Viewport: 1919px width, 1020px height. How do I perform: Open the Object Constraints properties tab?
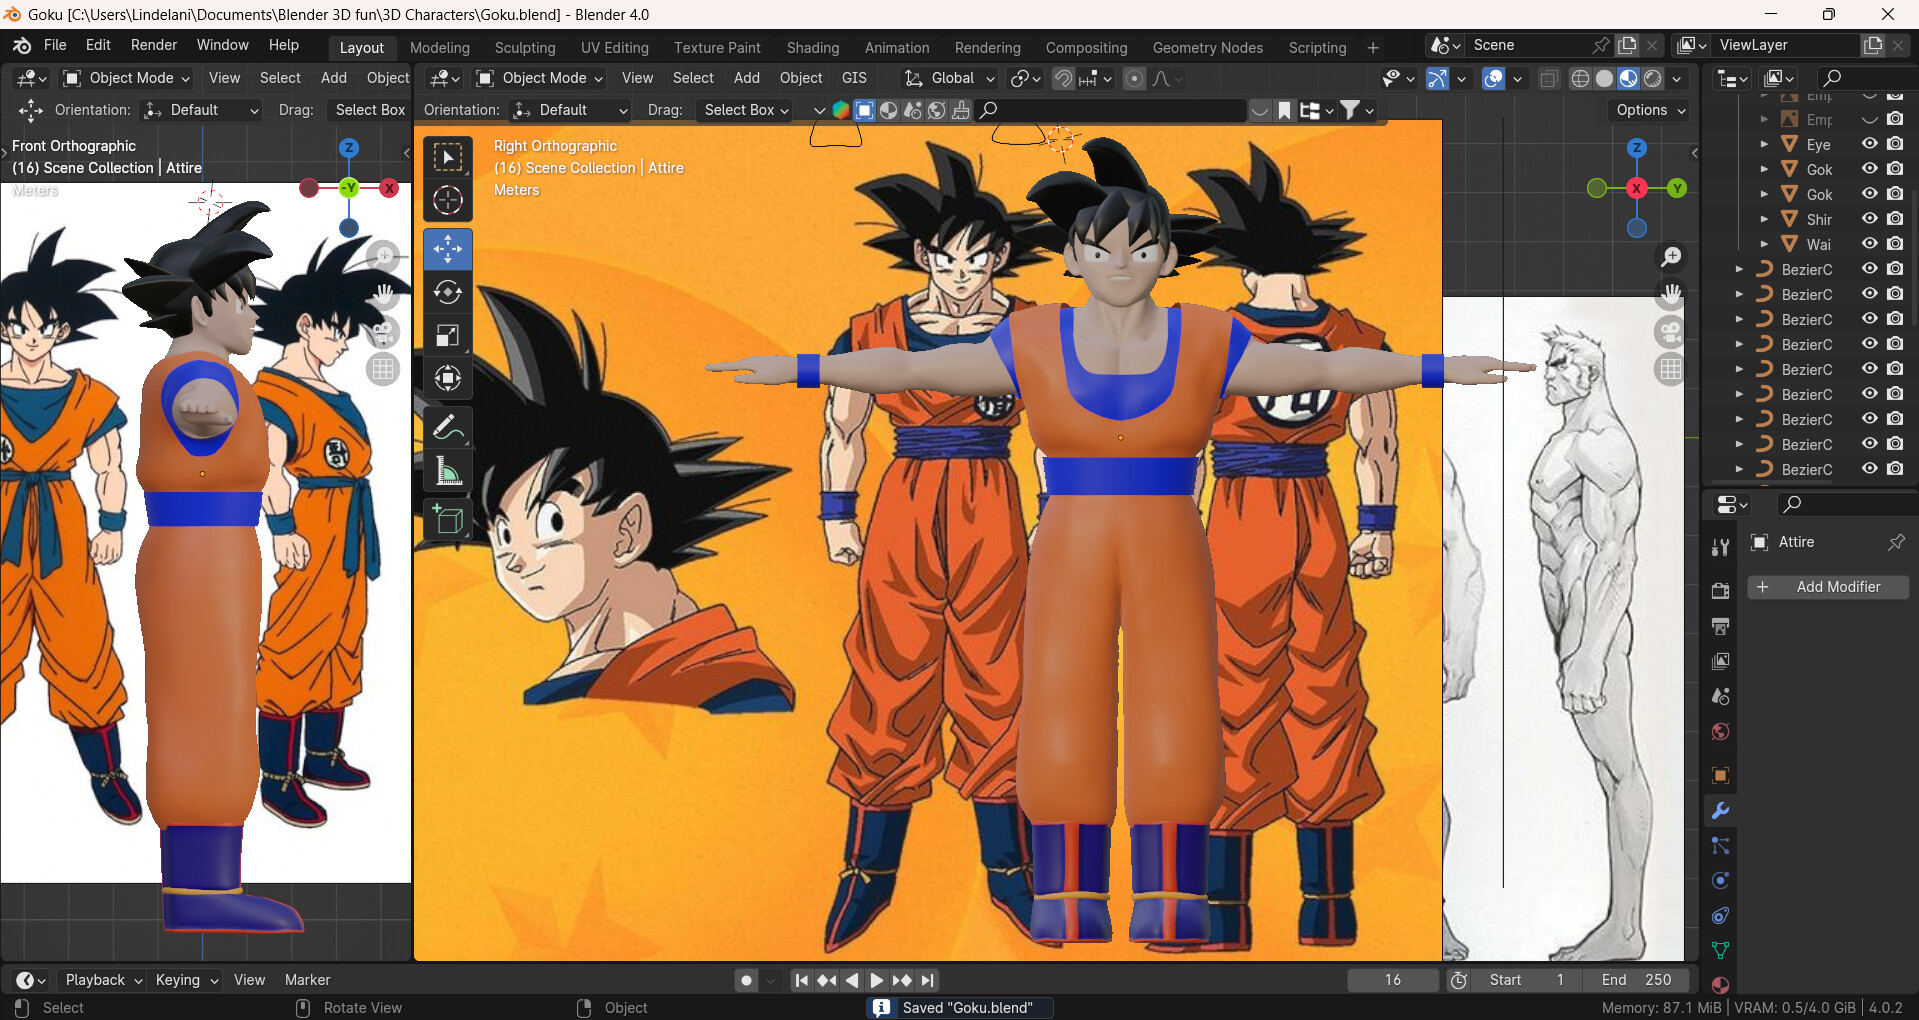click(x=1720, y=916)
